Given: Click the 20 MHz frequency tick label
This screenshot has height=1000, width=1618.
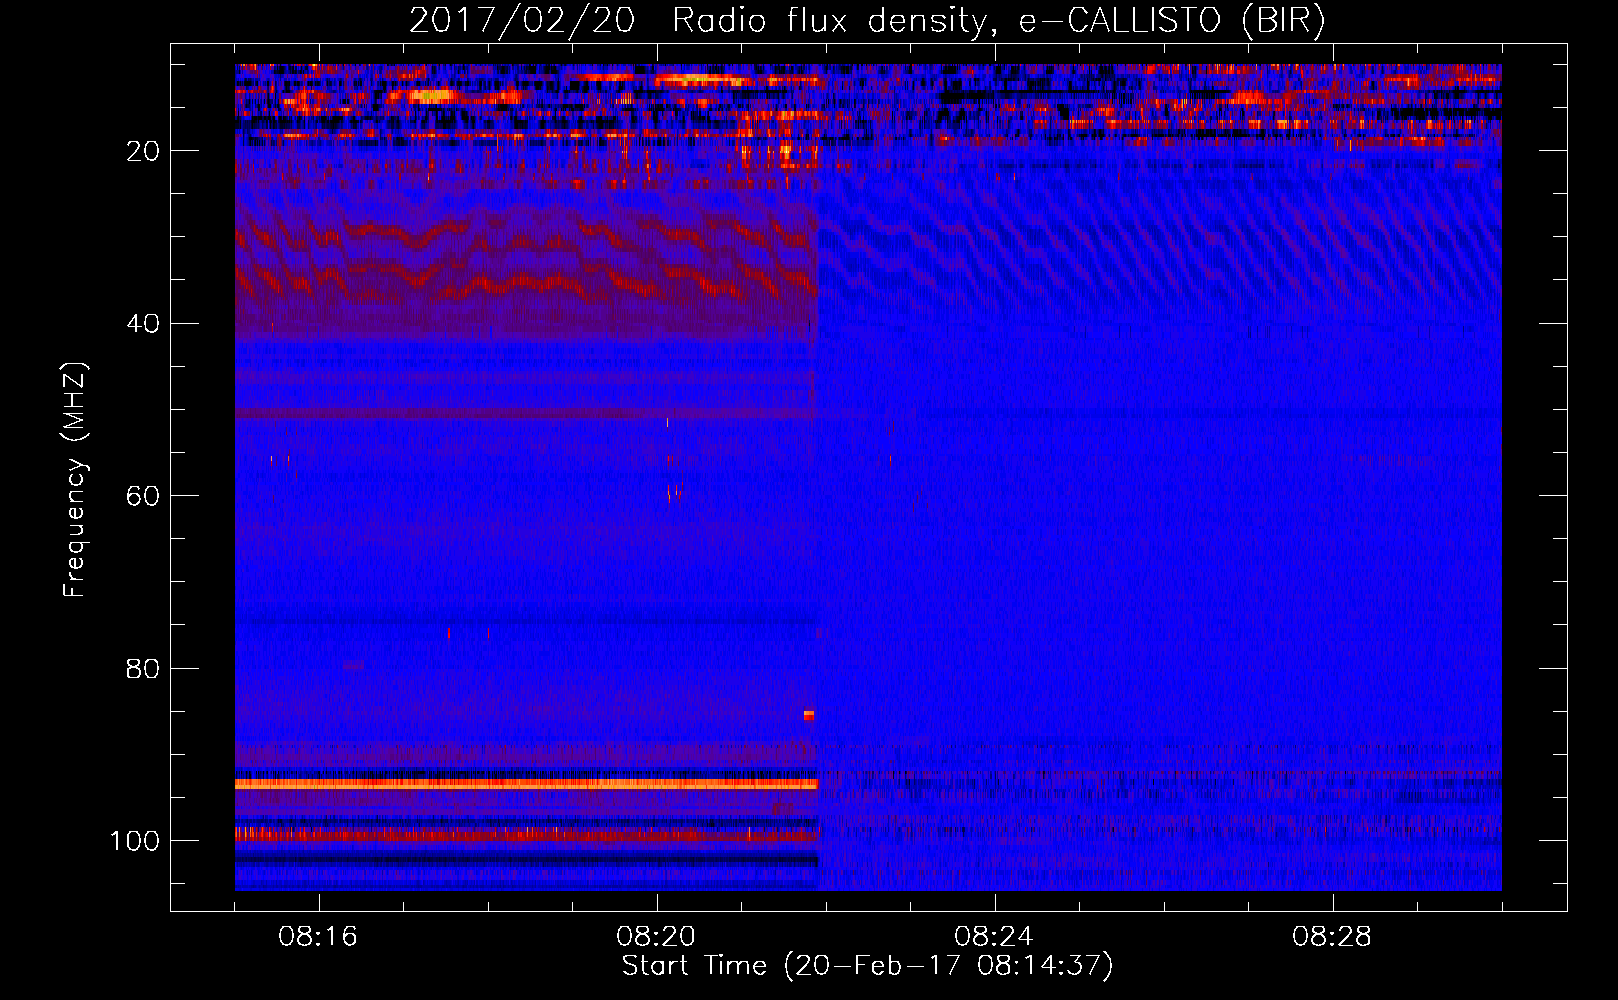Looking at the screenshot, I should click(143, 151).
